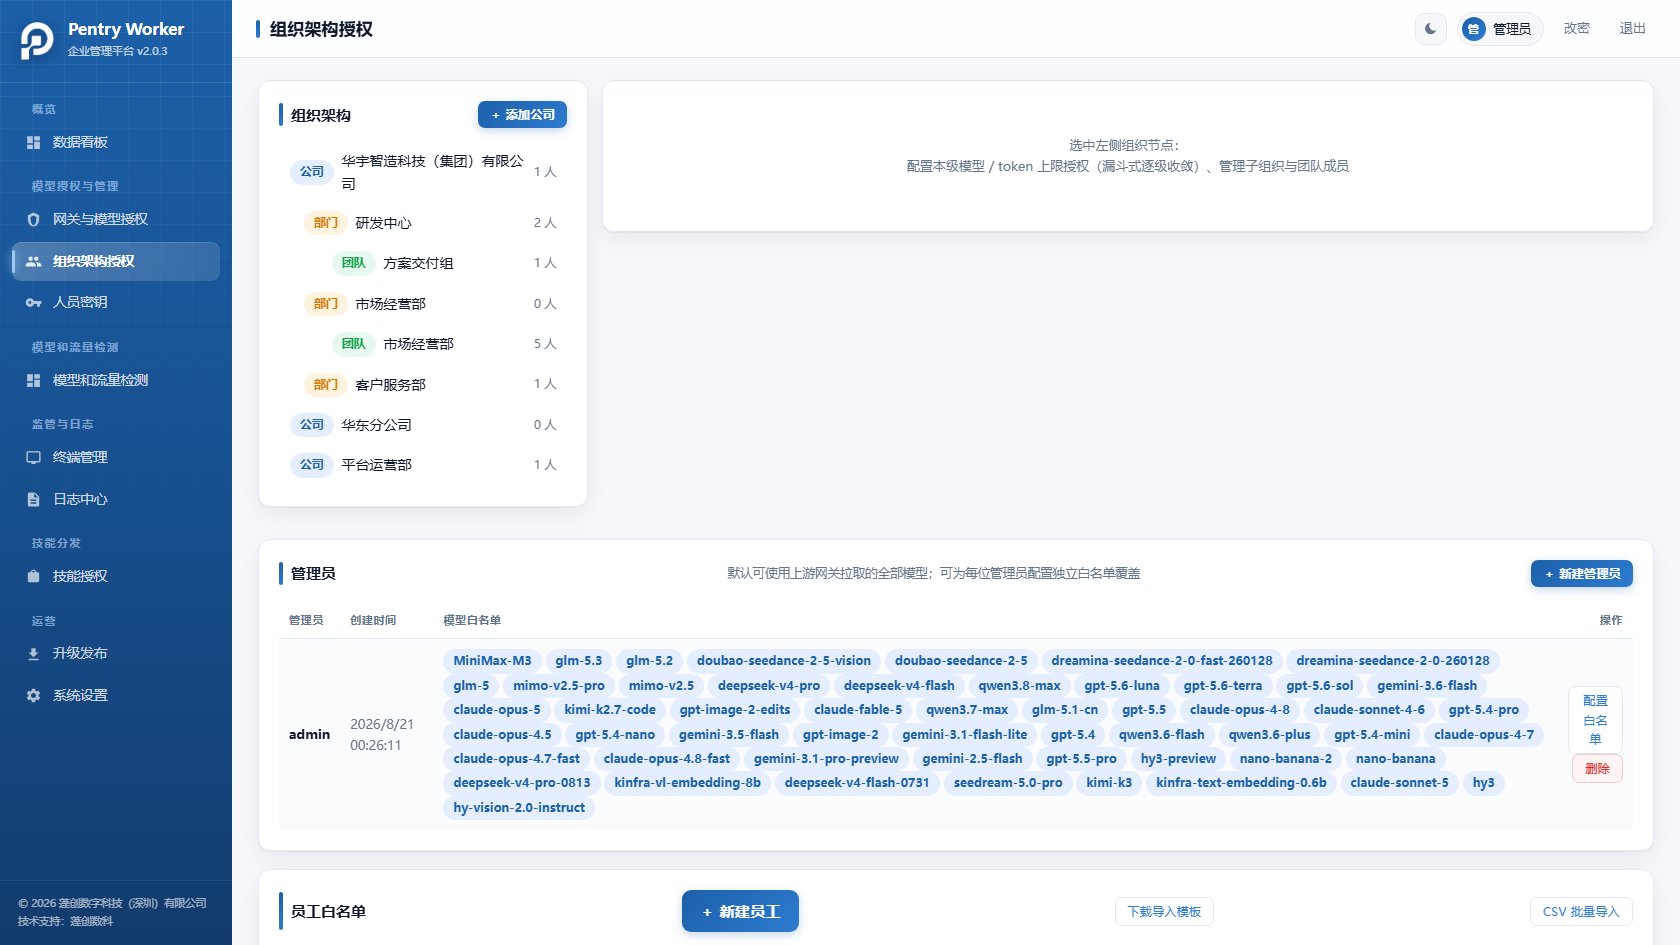Image resolution: width=1680 pixels, height=945 pixels.
Task: Click the MiniMax-M3 model tag
Action: pos(492,661)
